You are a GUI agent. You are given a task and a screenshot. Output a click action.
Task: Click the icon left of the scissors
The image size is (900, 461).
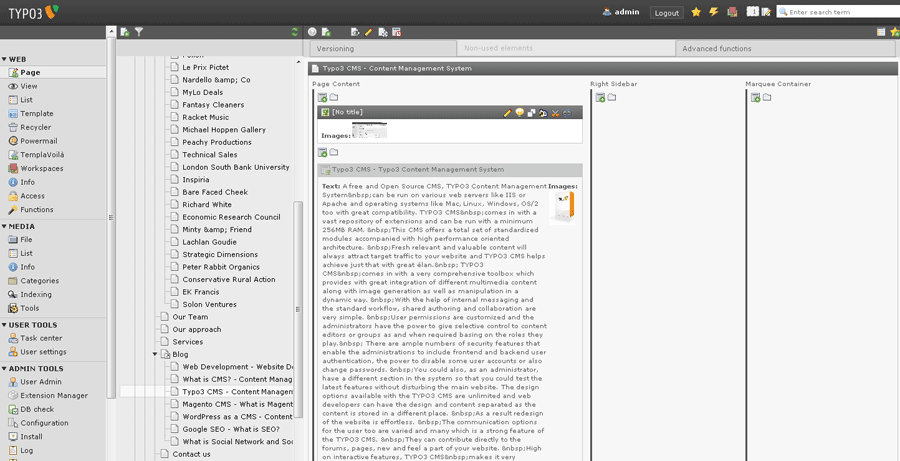tap(543, 113)
